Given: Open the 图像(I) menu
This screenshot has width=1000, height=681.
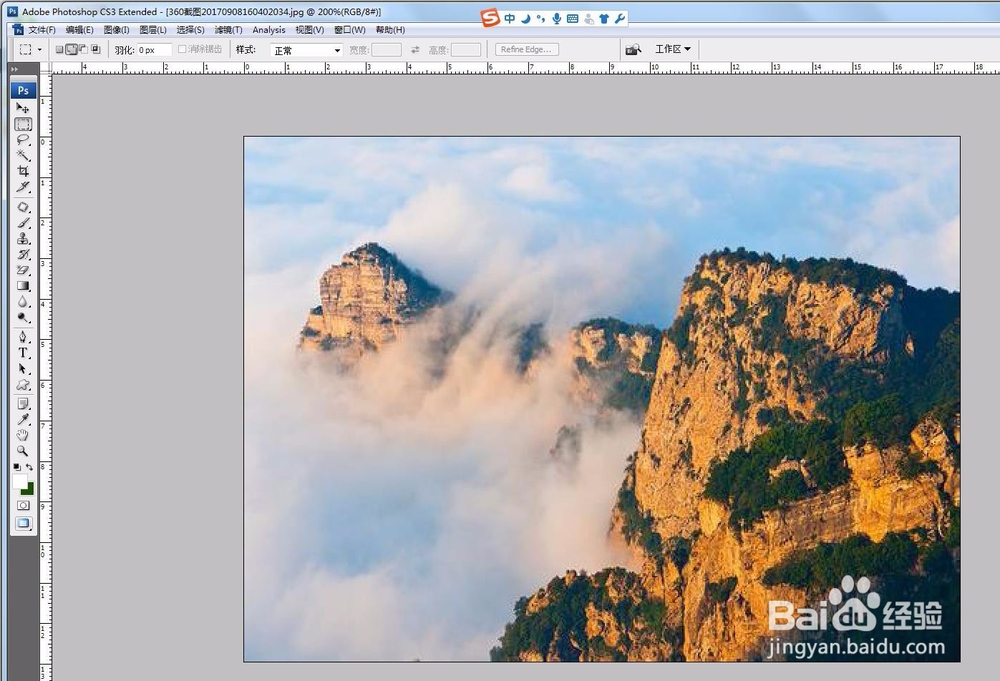Looking at the screenshot, I should coord(116,30).
